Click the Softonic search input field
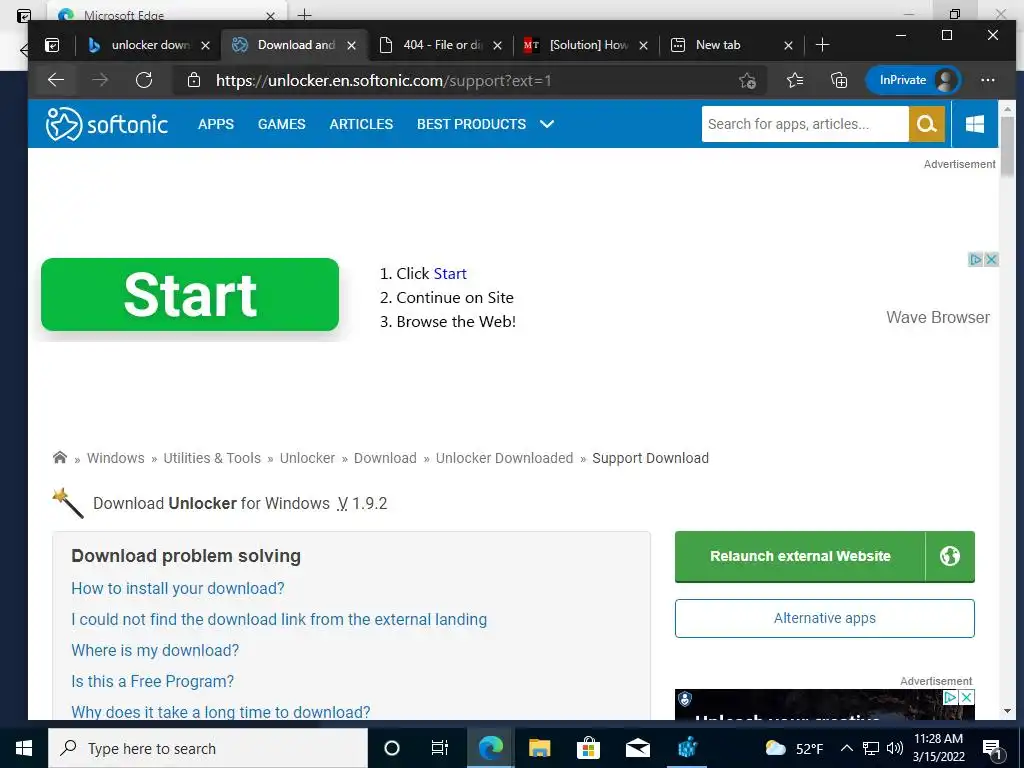This screenshot has height=768, width=1024. pos(805,124)
